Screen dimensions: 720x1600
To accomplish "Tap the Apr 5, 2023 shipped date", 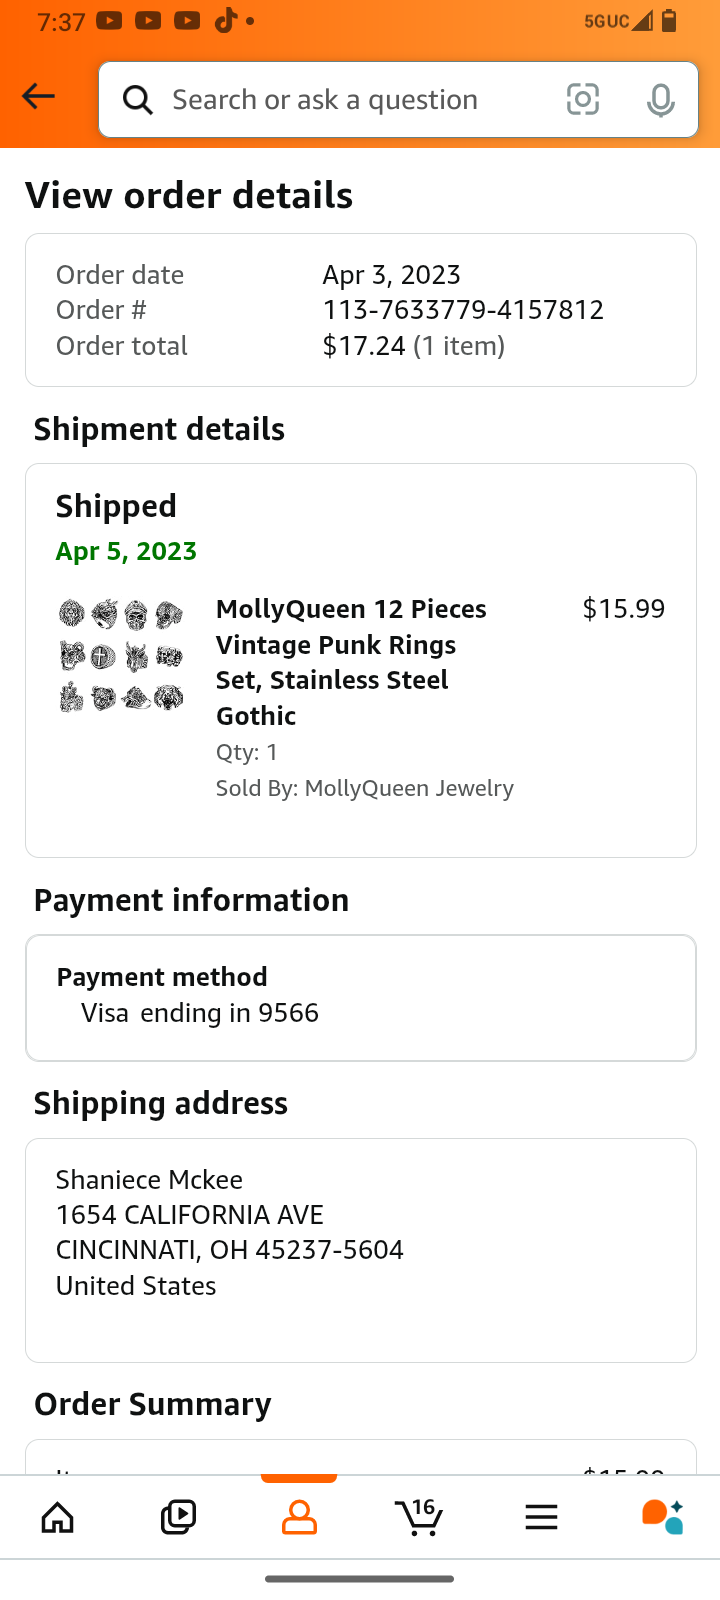I will [x=126, y=551].
